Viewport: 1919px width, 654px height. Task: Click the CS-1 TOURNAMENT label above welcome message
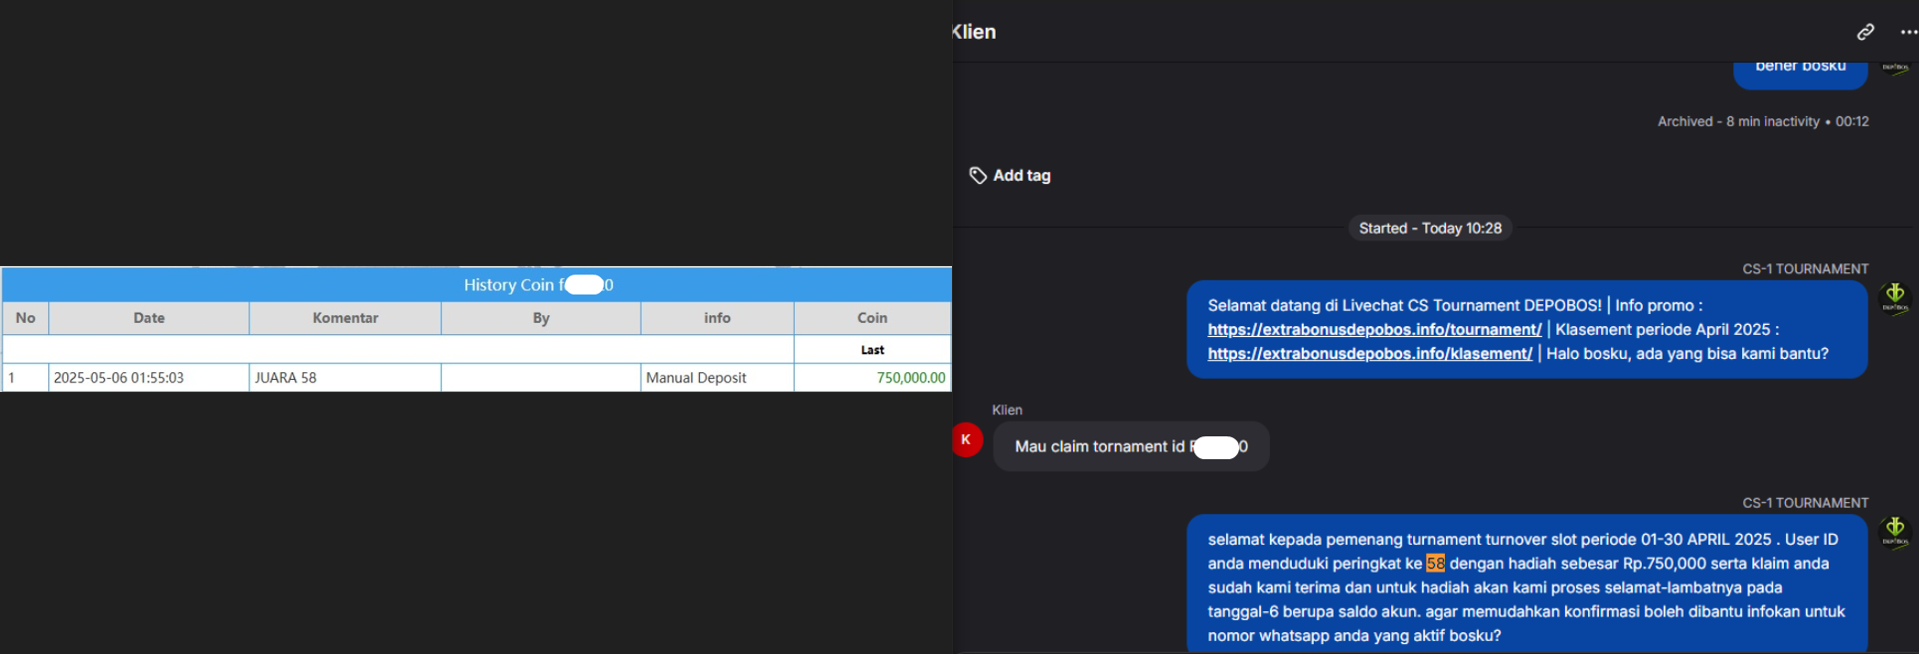tap(1805, 269)
